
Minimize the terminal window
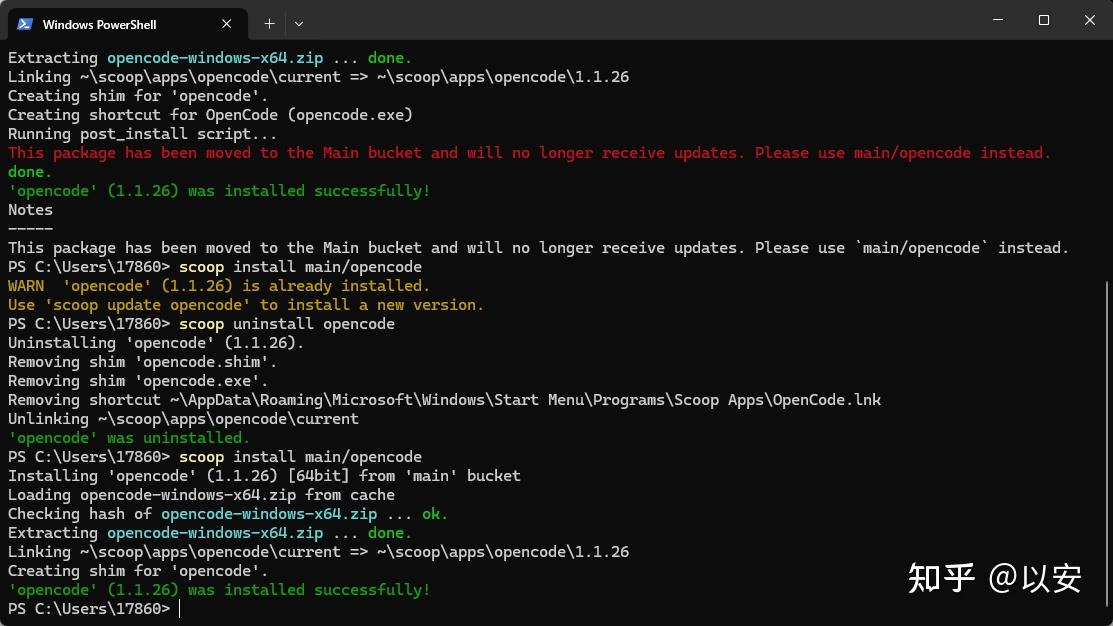pyautogui.click(x=998, y=20)
